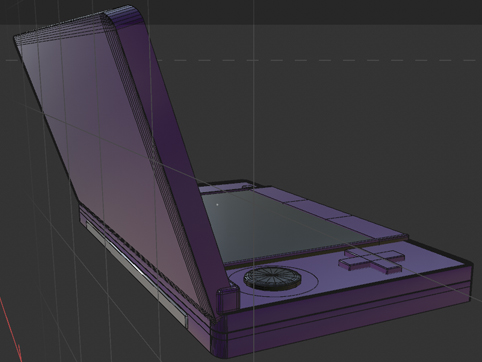Select the circular analog pad on model

point(272,278)
